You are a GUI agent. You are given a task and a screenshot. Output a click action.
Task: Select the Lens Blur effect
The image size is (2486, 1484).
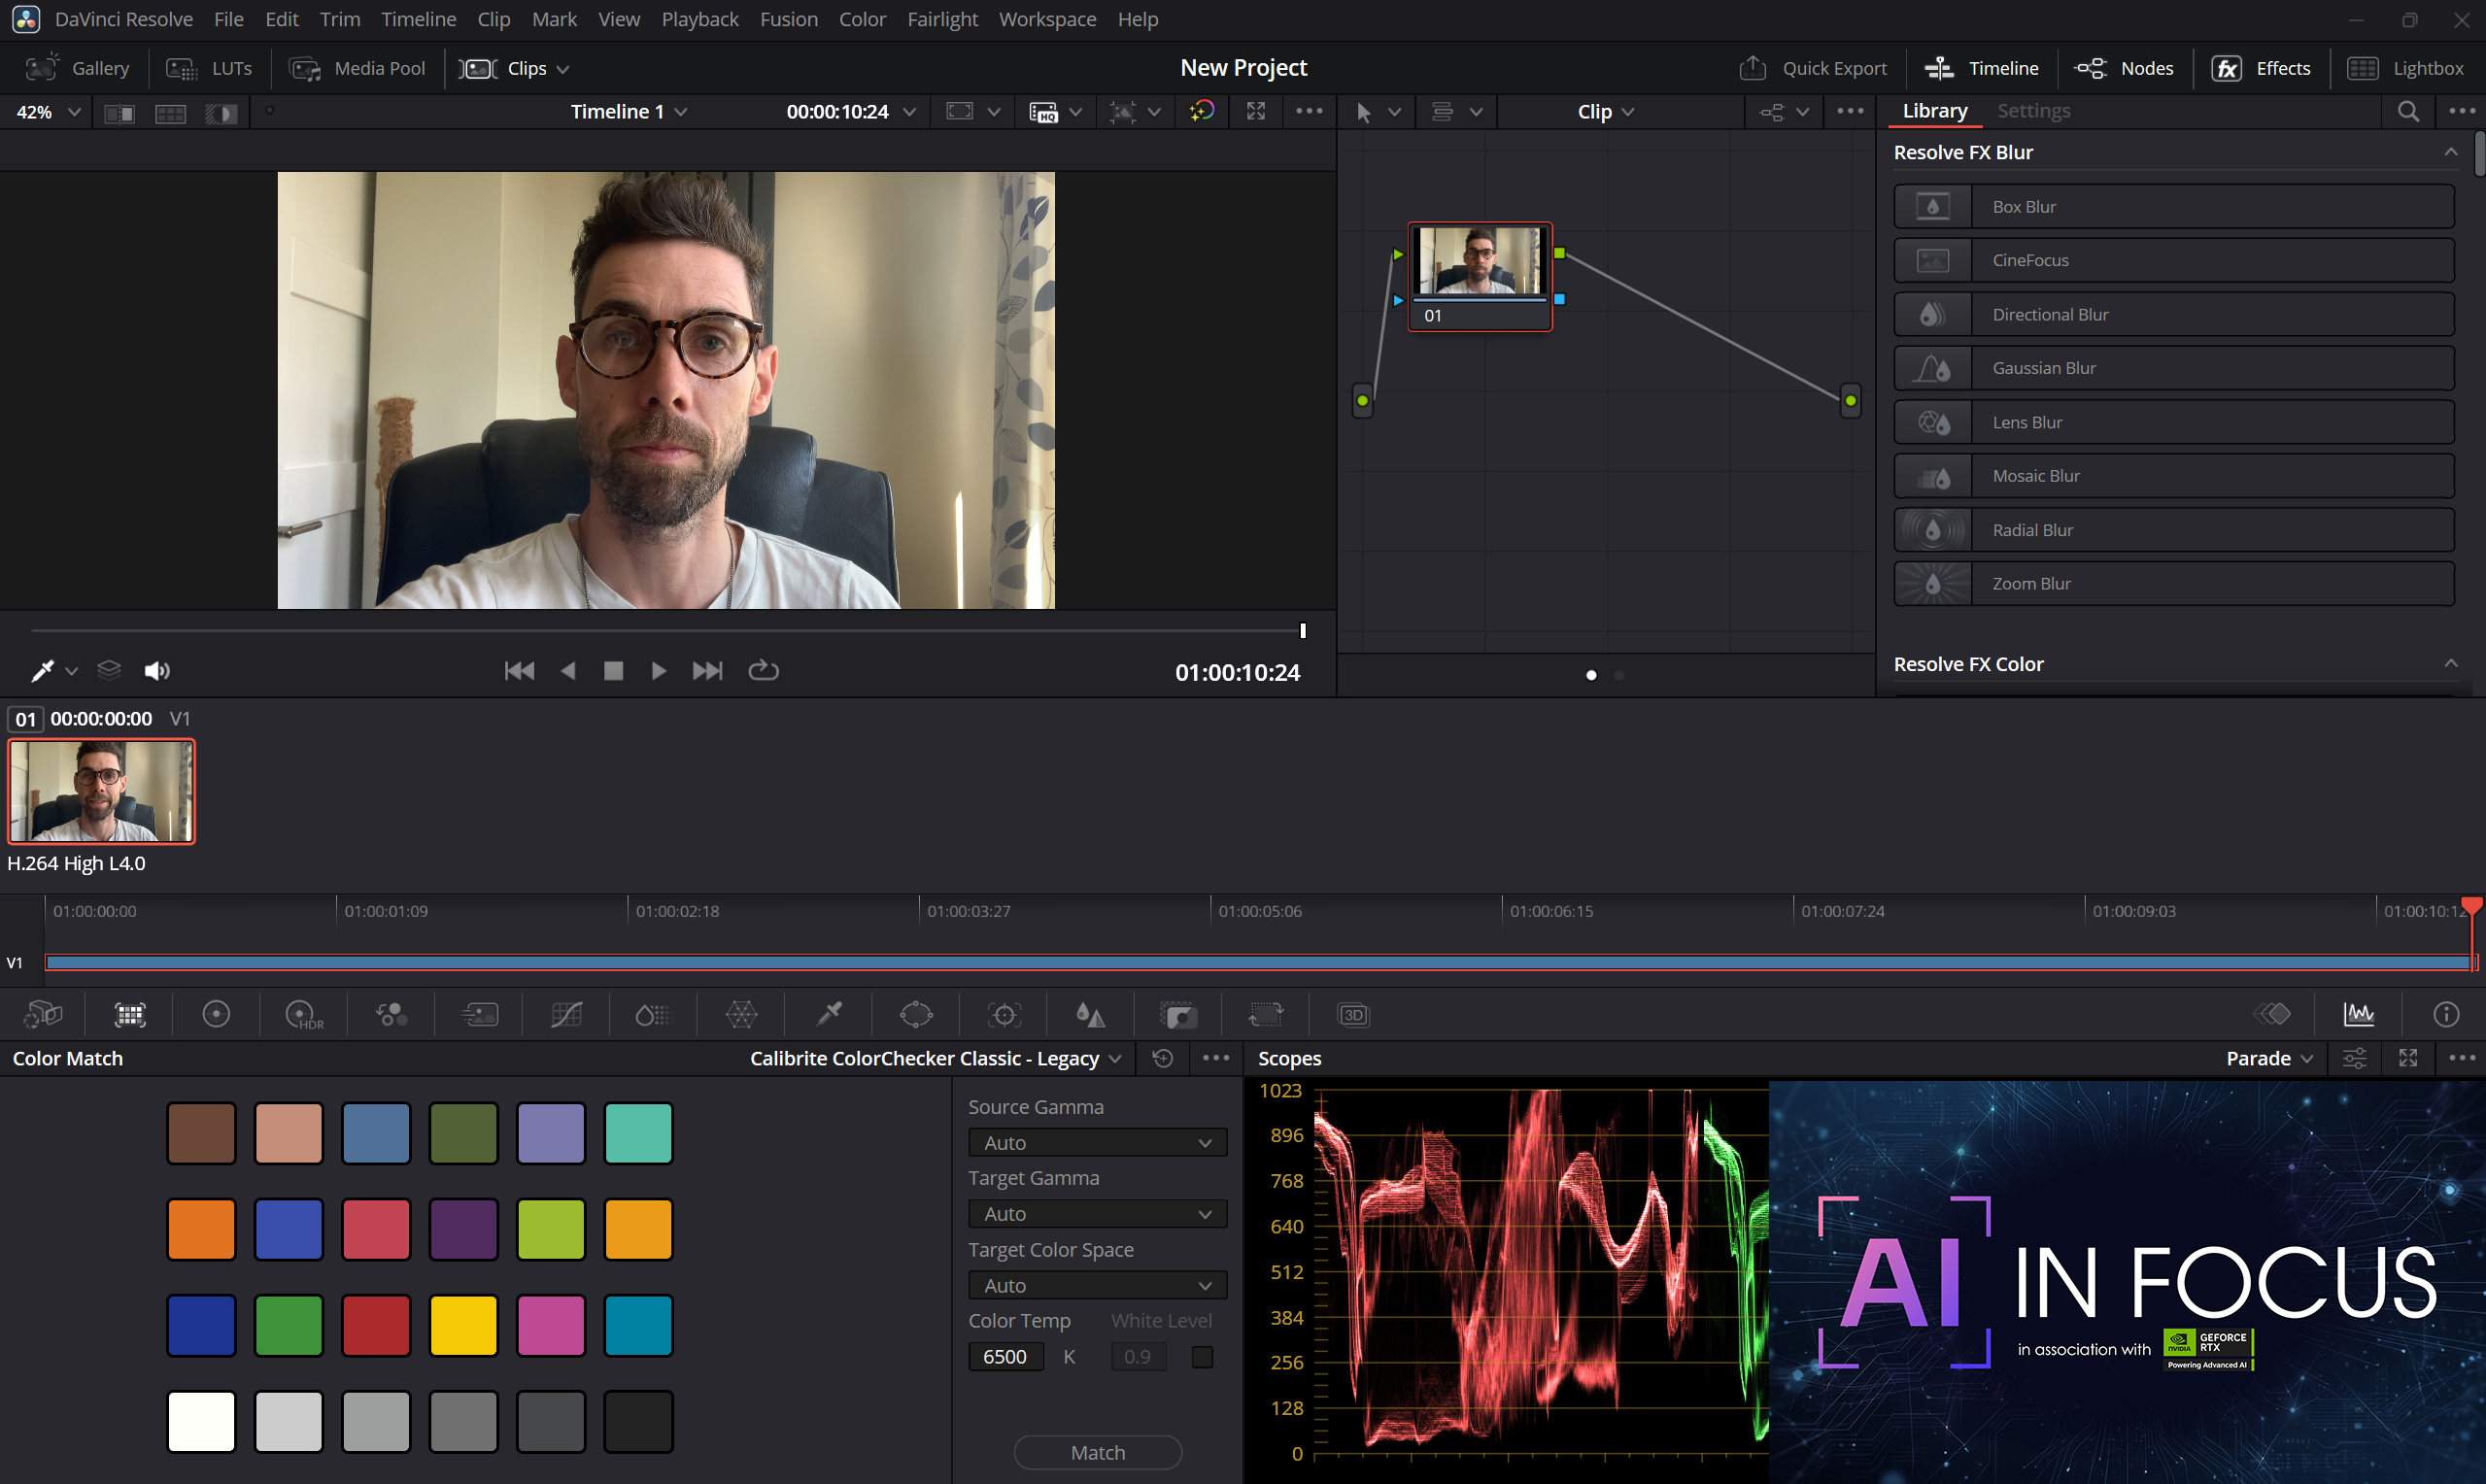tap(2173, 422)
